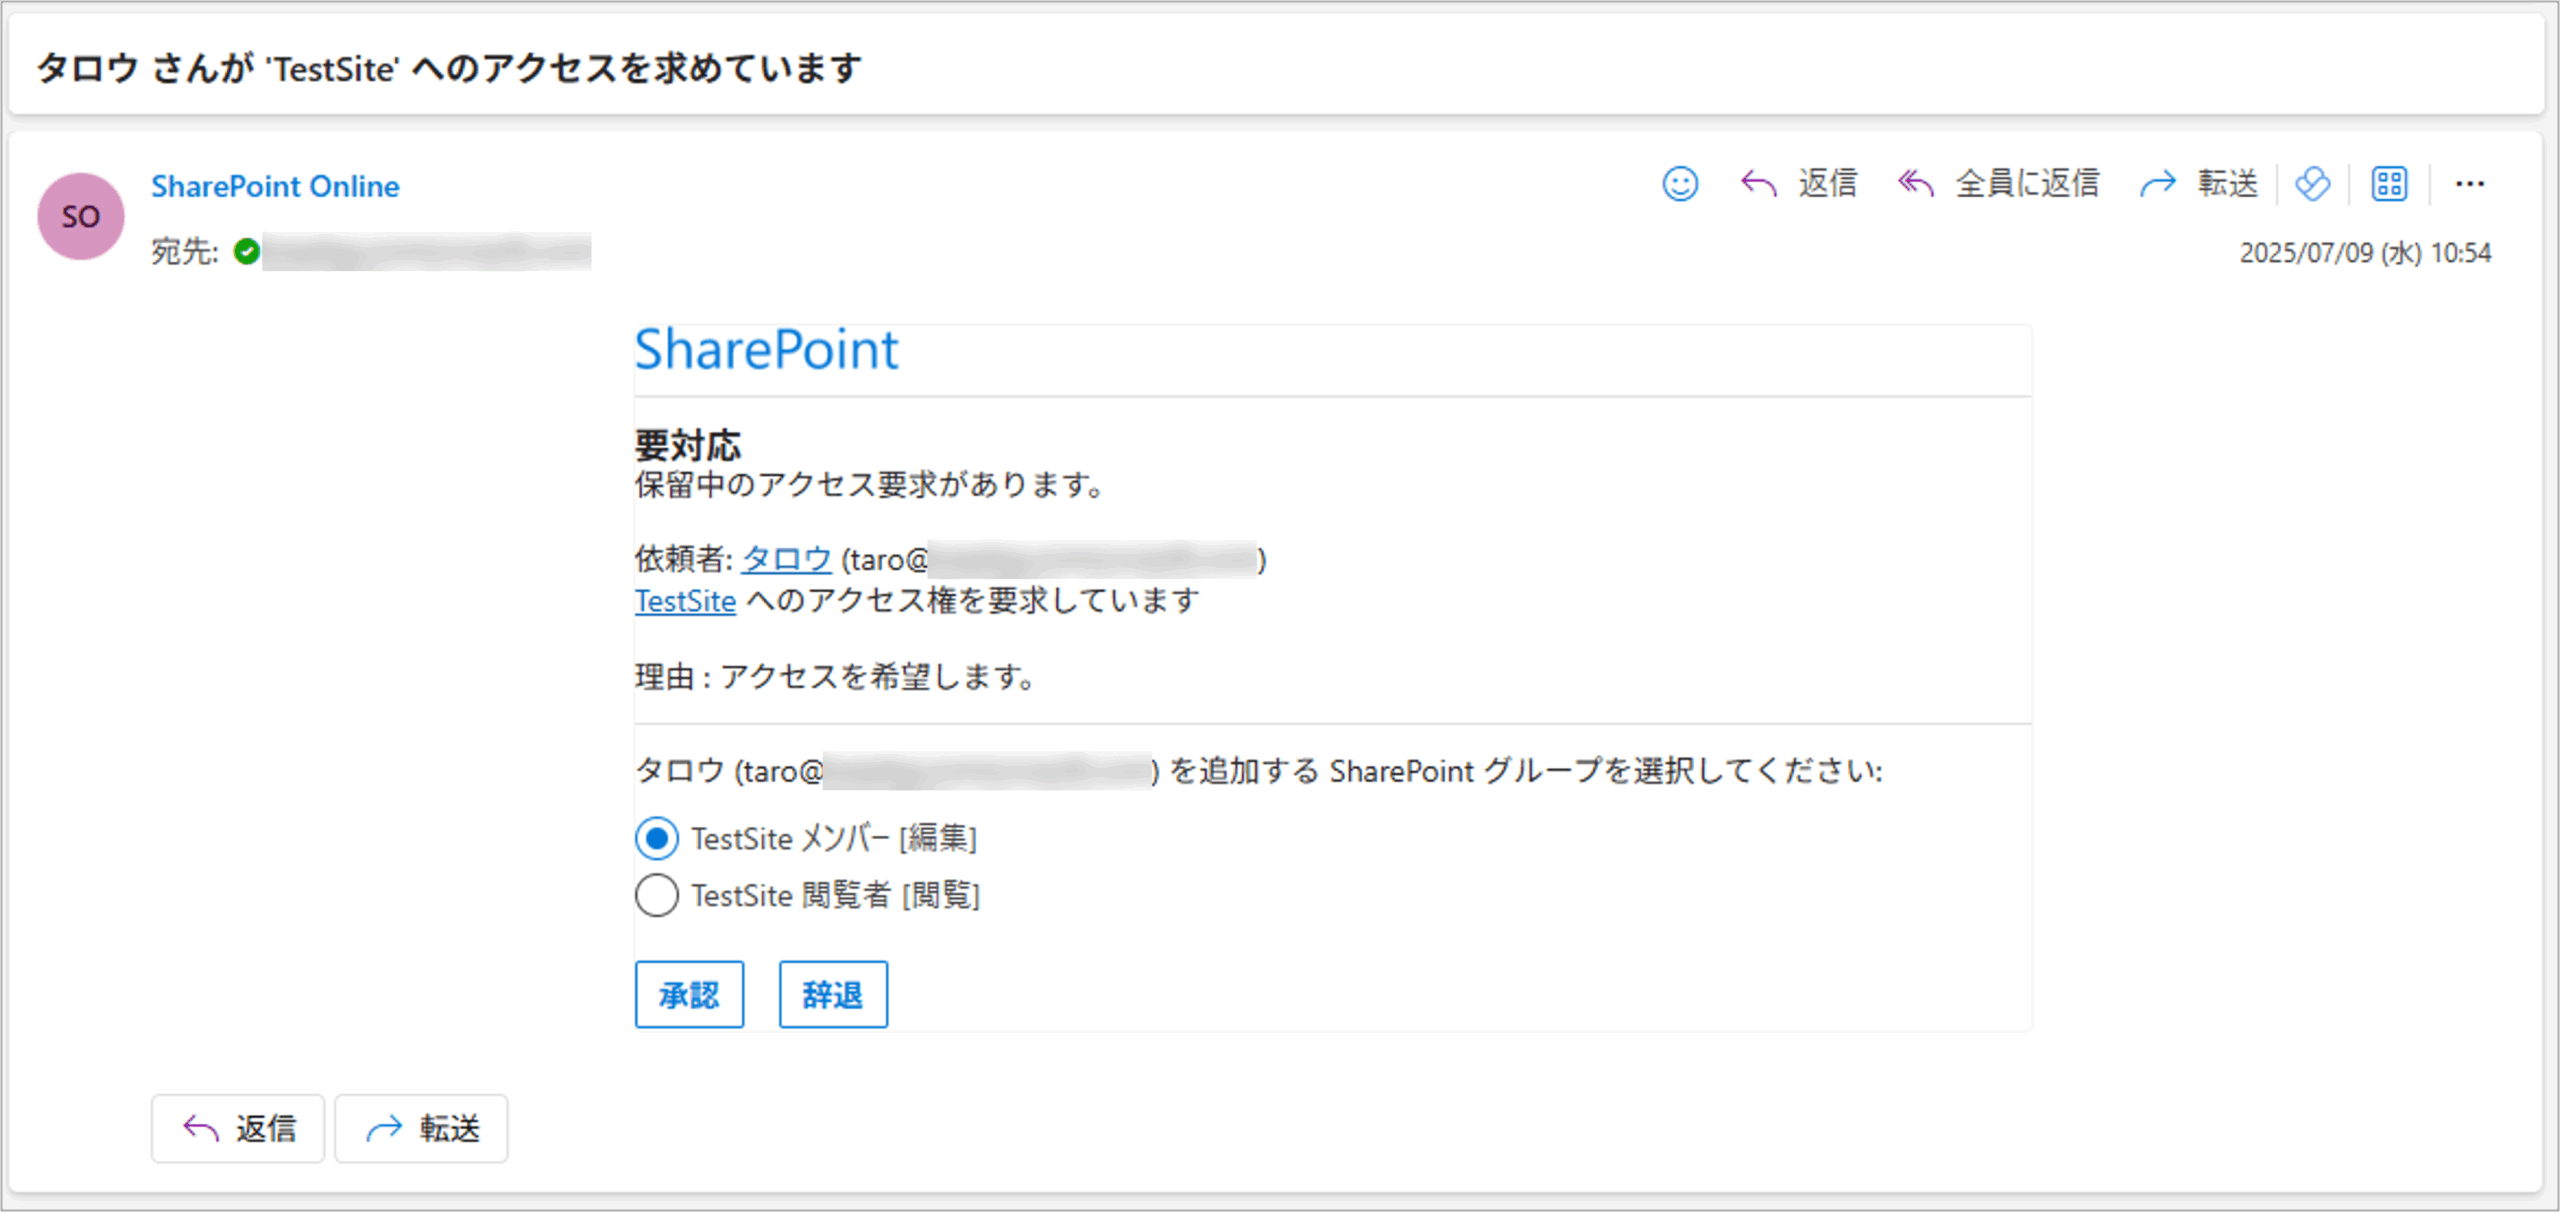Click text 理由 : アクセスを希望します。

pos(836,677)
